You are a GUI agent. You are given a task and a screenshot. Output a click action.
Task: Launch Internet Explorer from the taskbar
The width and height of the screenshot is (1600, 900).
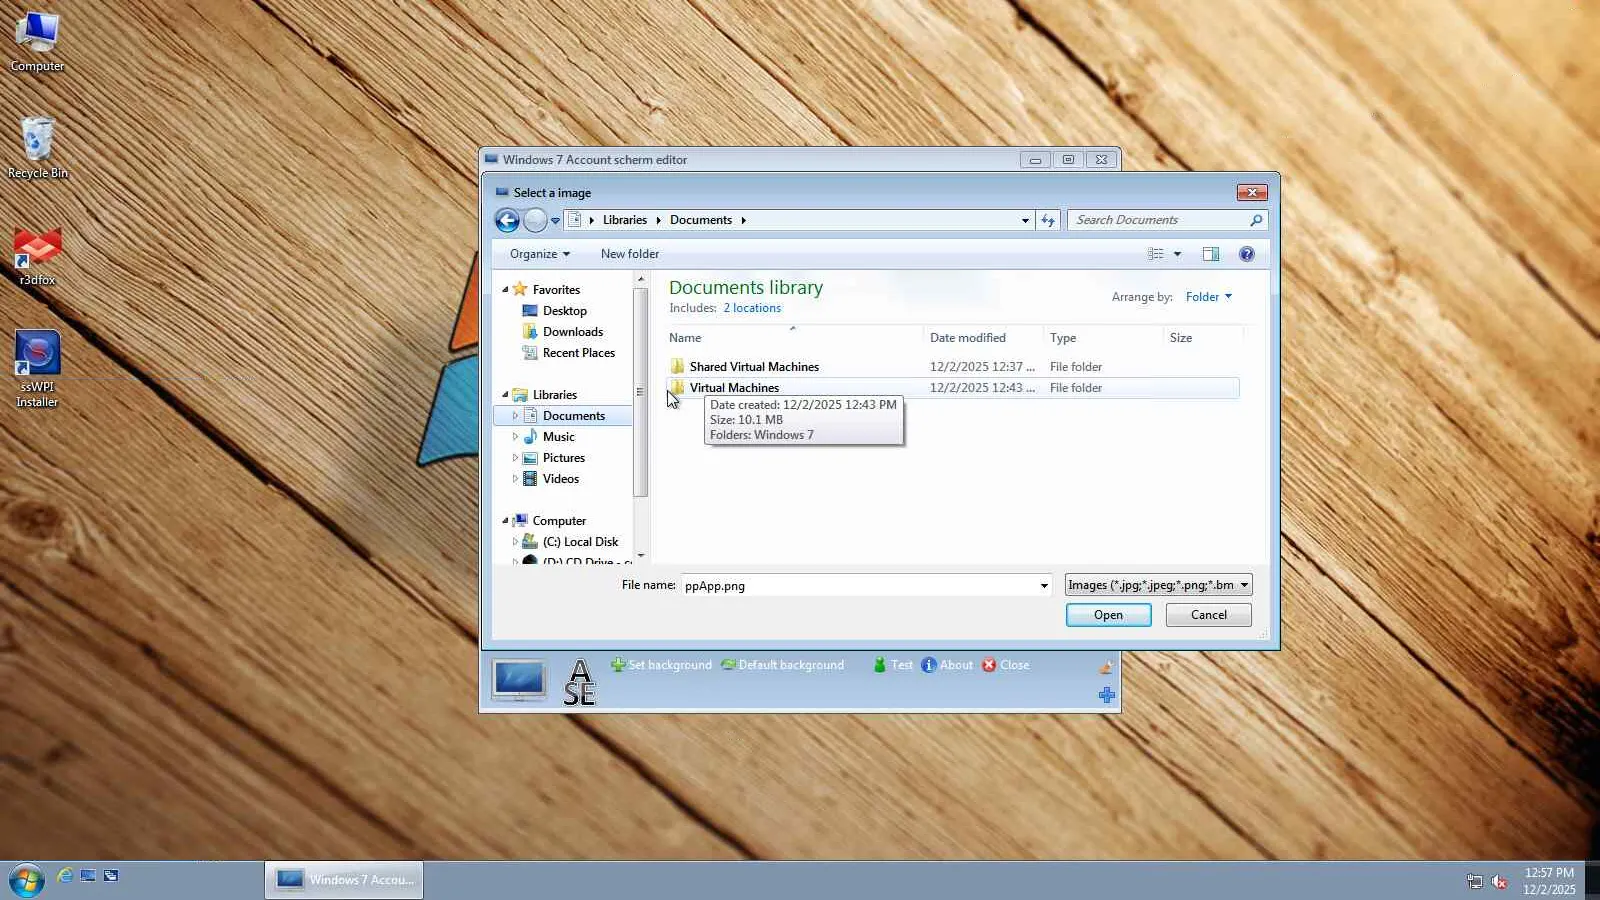coord(65,876)
